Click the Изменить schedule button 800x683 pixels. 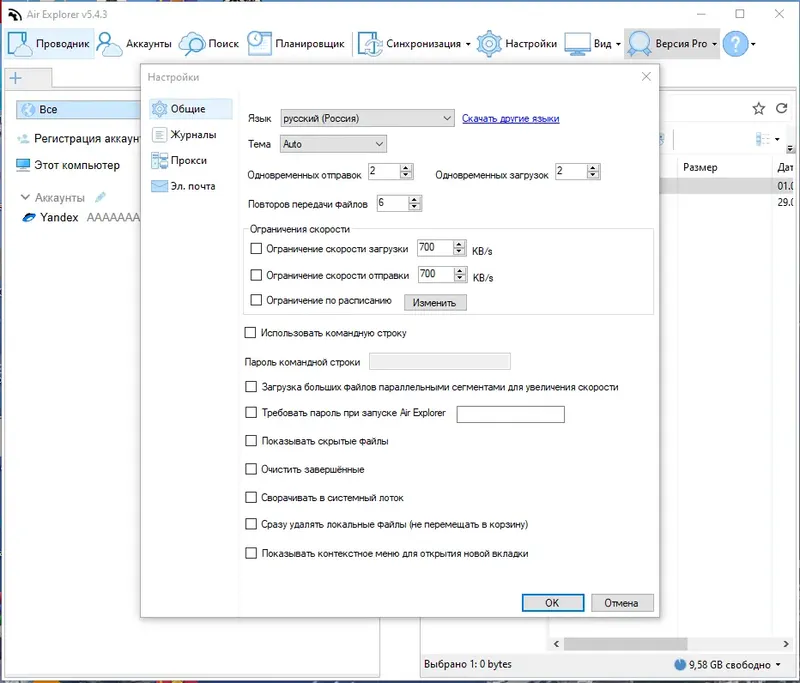(435, 302)
